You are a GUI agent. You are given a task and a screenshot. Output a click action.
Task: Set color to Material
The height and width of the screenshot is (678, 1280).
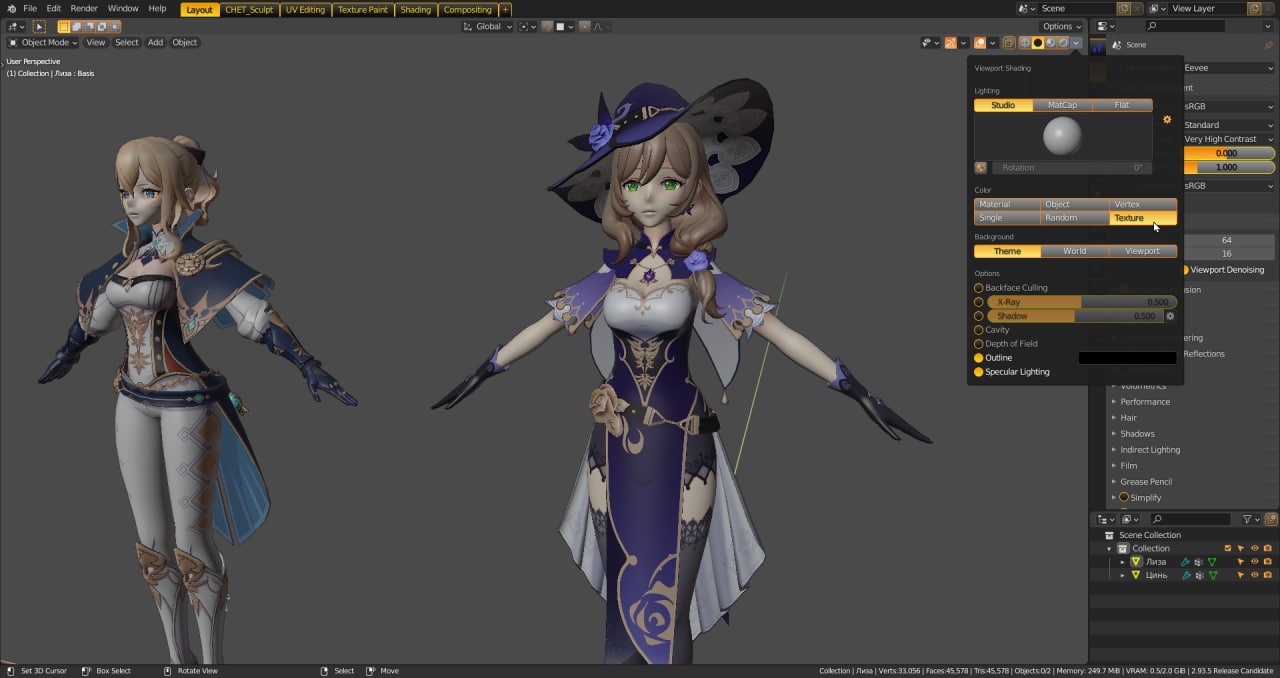pos(1007,204)
